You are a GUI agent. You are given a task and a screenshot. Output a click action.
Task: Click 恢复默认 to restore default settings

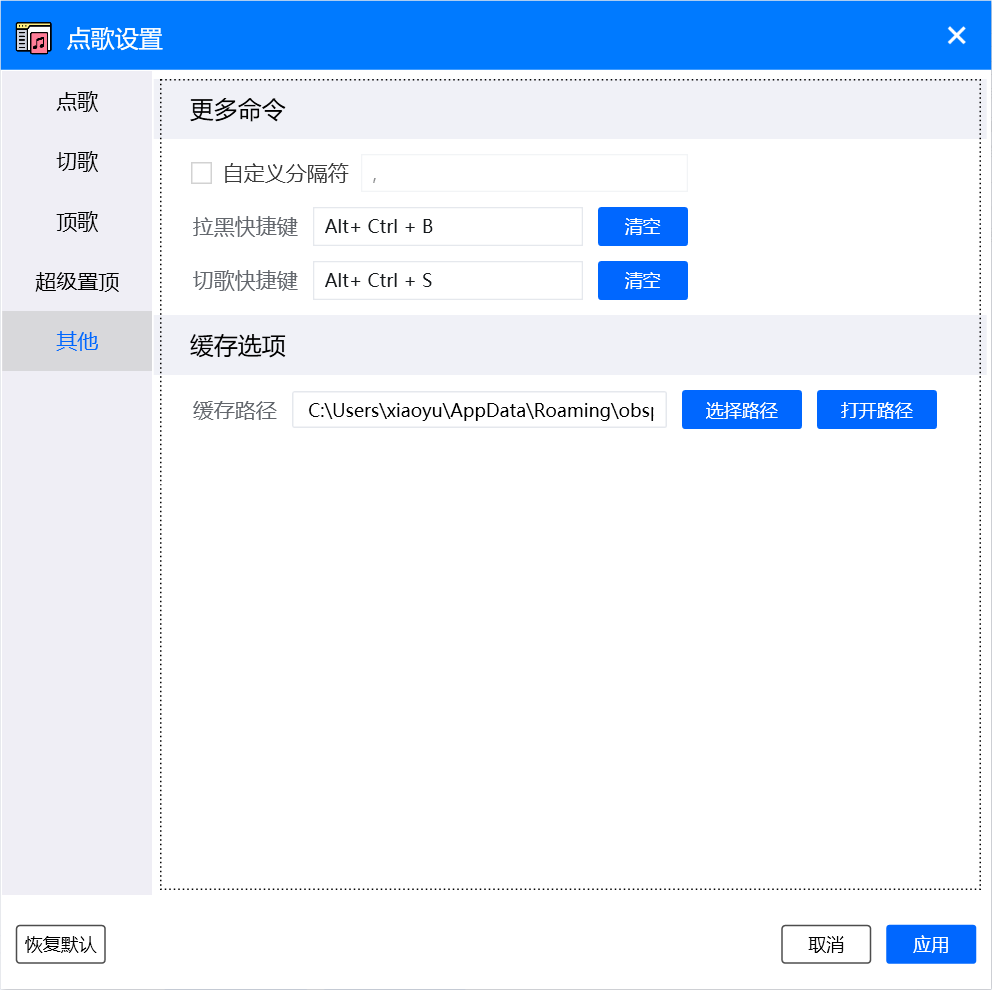(x=60, y=944)
